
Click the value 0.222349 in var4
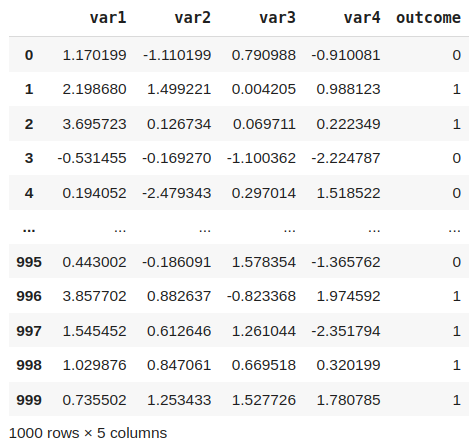coord(348,124)
